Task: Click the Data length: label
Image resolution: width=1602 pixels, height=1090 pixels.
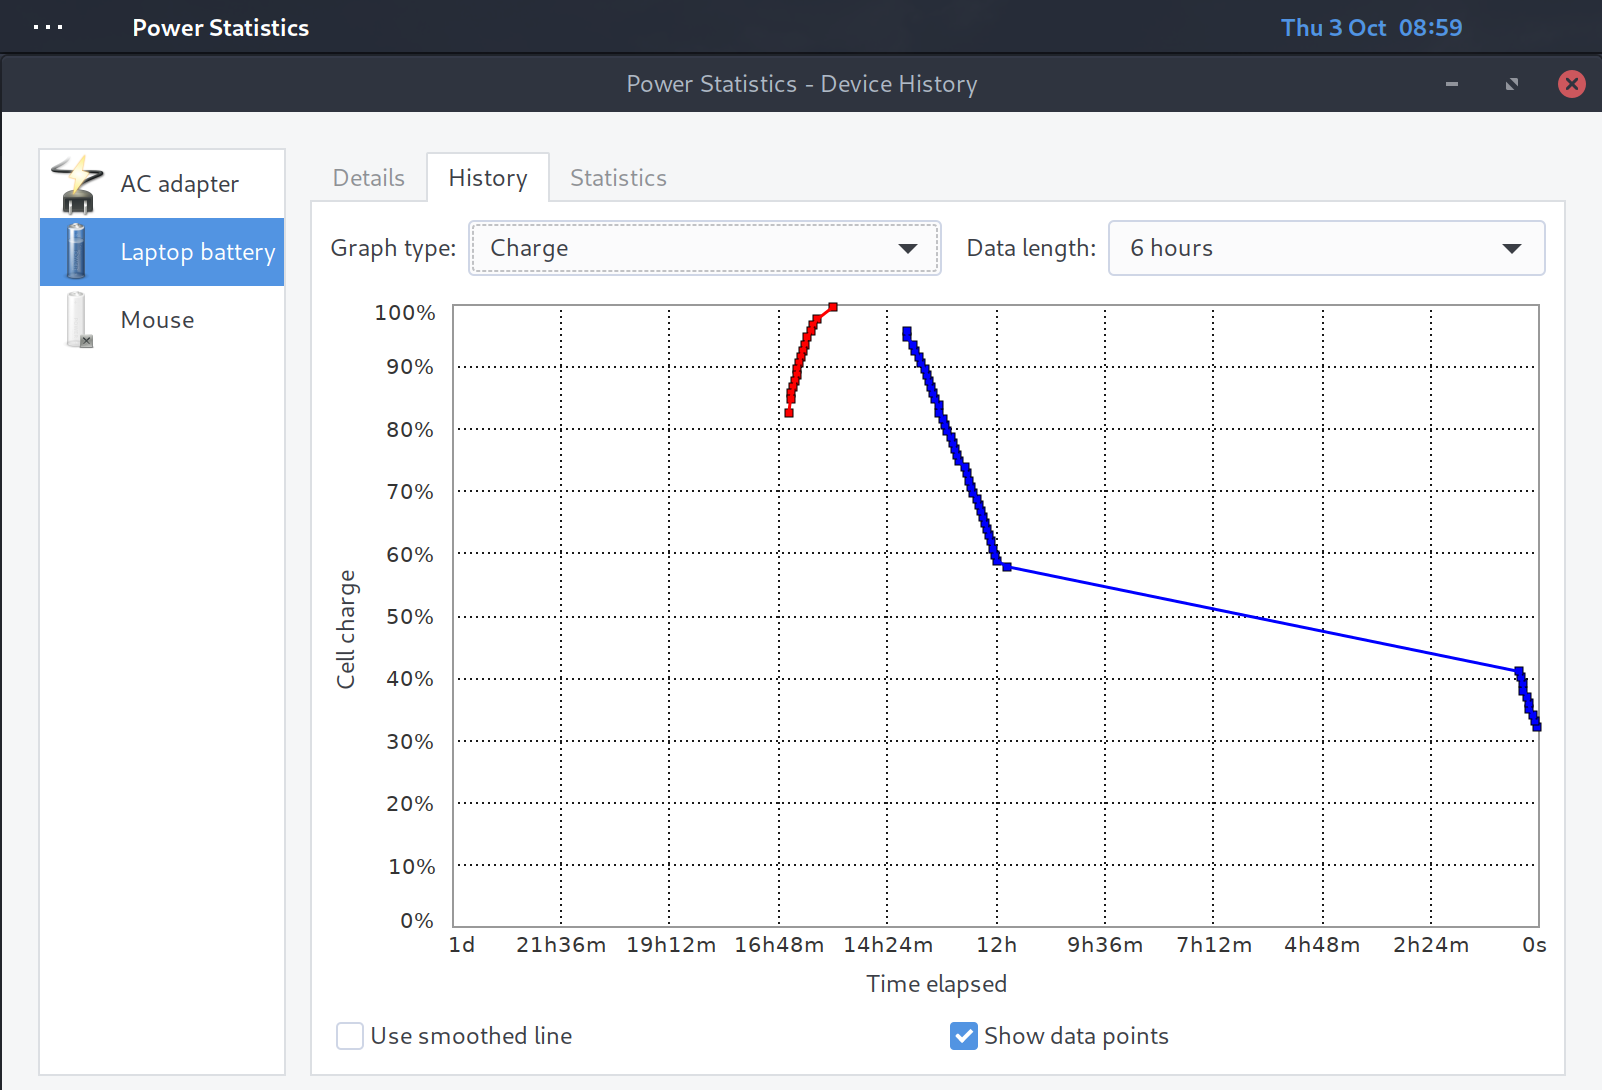Action: tap(1031, 248)
